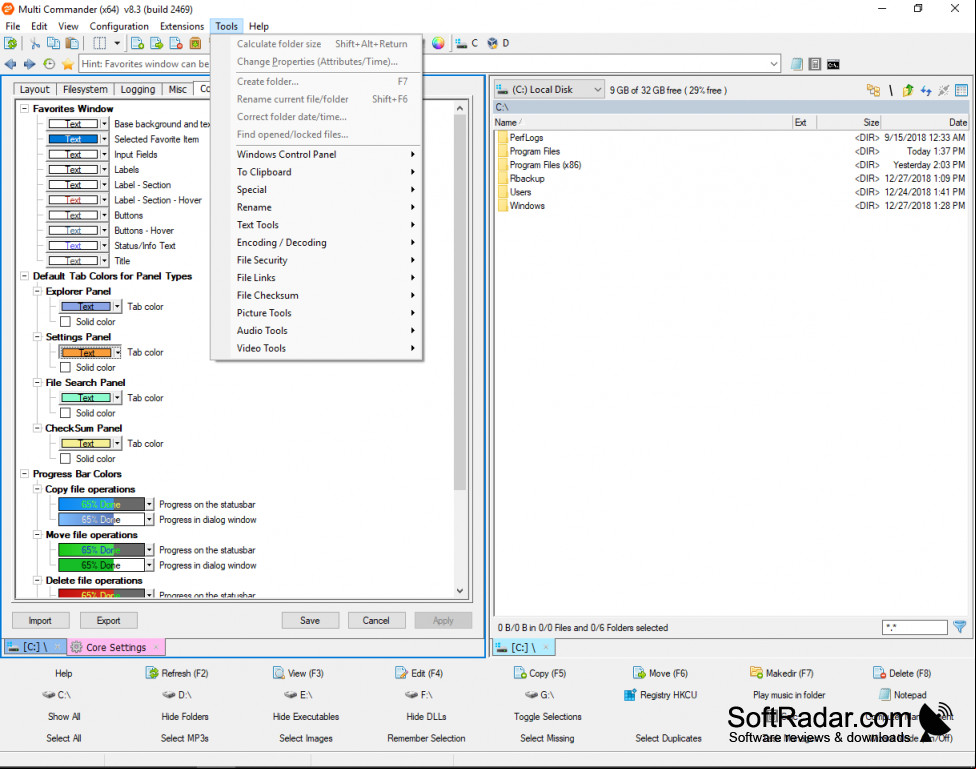This screenshot has width=976, height=769.
Task: Switch to drive C toolbar icon
Action: click(x=466, y=43)
